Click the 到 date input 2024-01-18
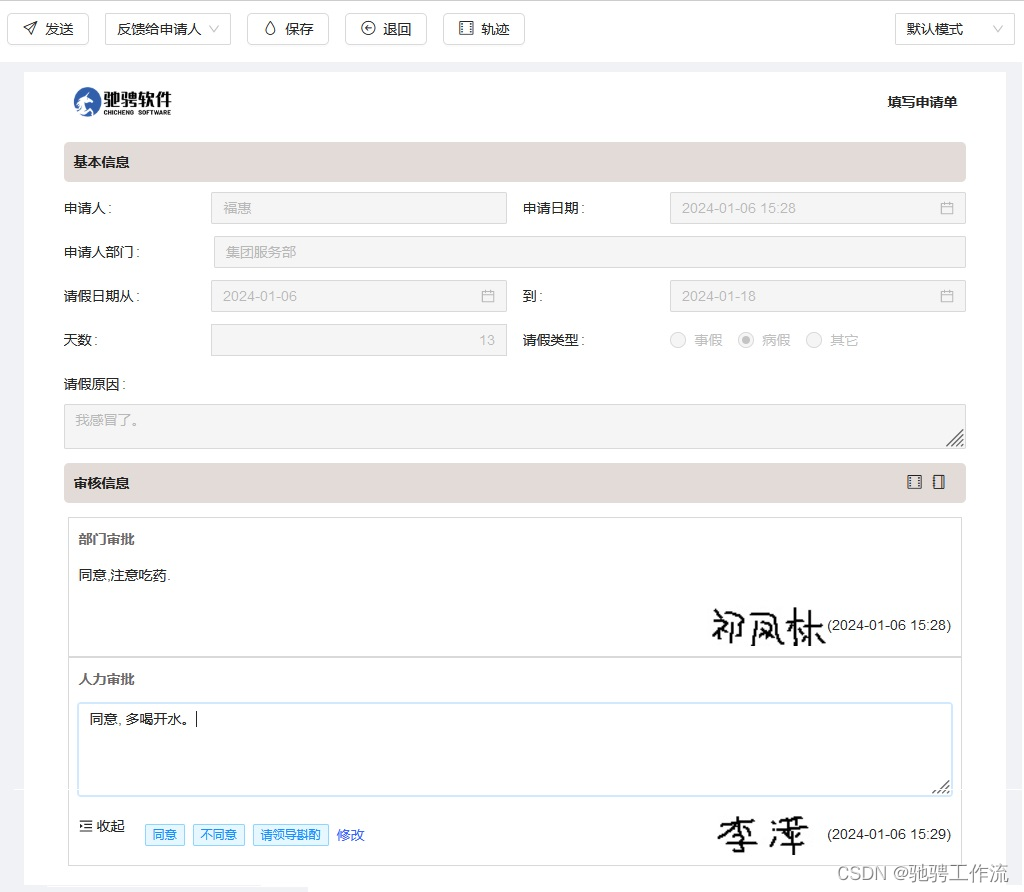Screen dimensions: 1024x892 click(x=818, y=296)
